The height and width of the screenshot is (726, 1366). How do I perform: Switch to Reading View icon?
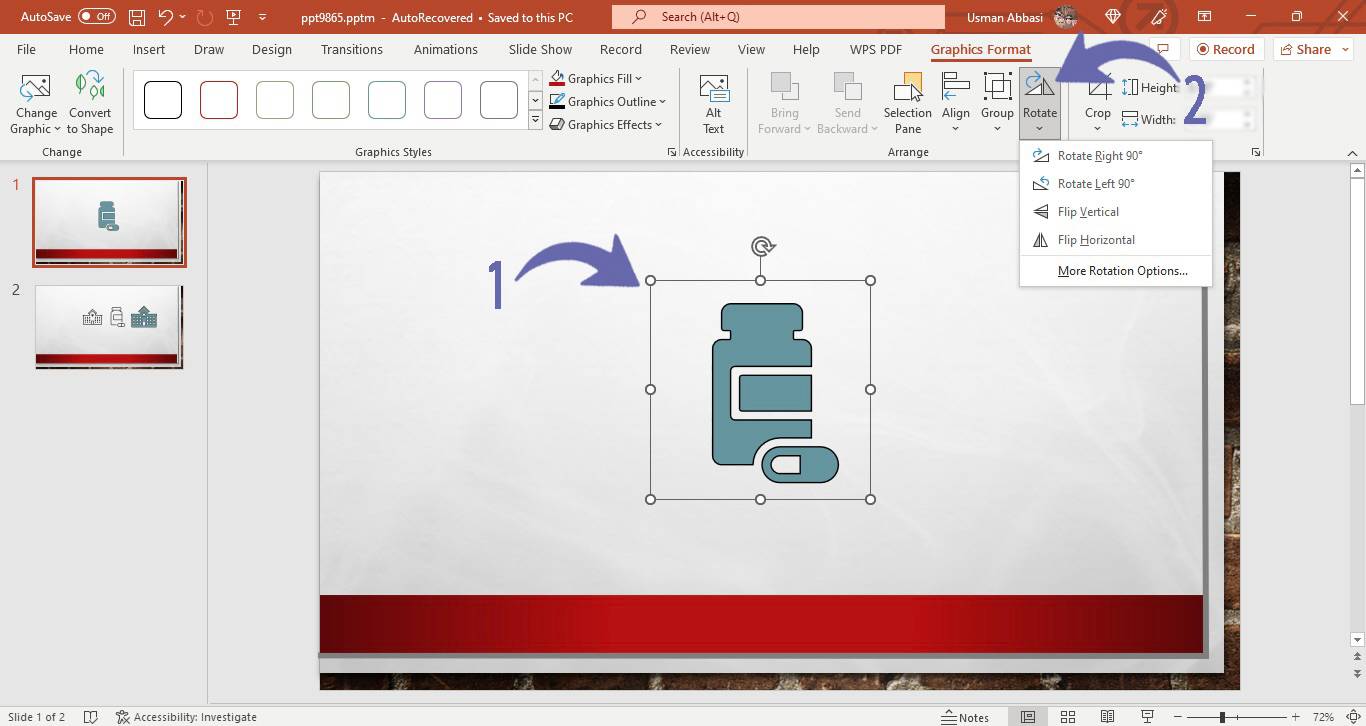[x=1107, y=717]
